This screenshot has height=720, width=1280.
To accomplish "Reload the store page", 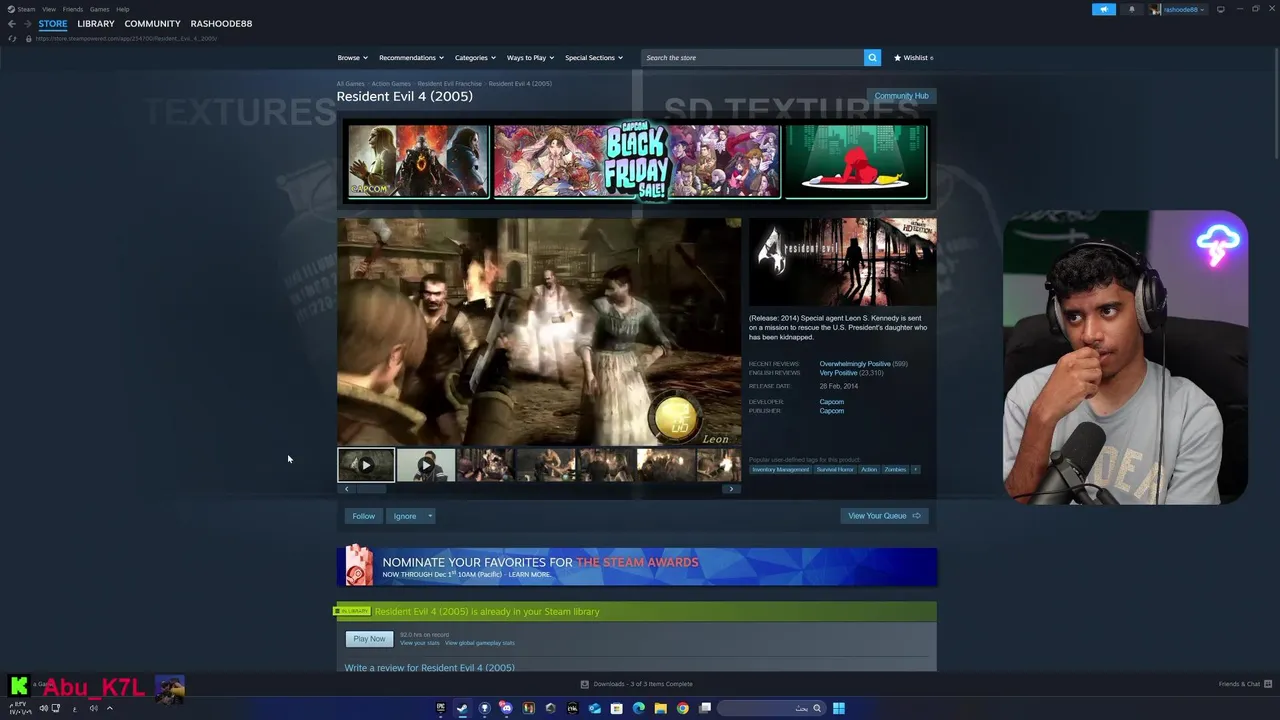I will click(x=12, y=38).
